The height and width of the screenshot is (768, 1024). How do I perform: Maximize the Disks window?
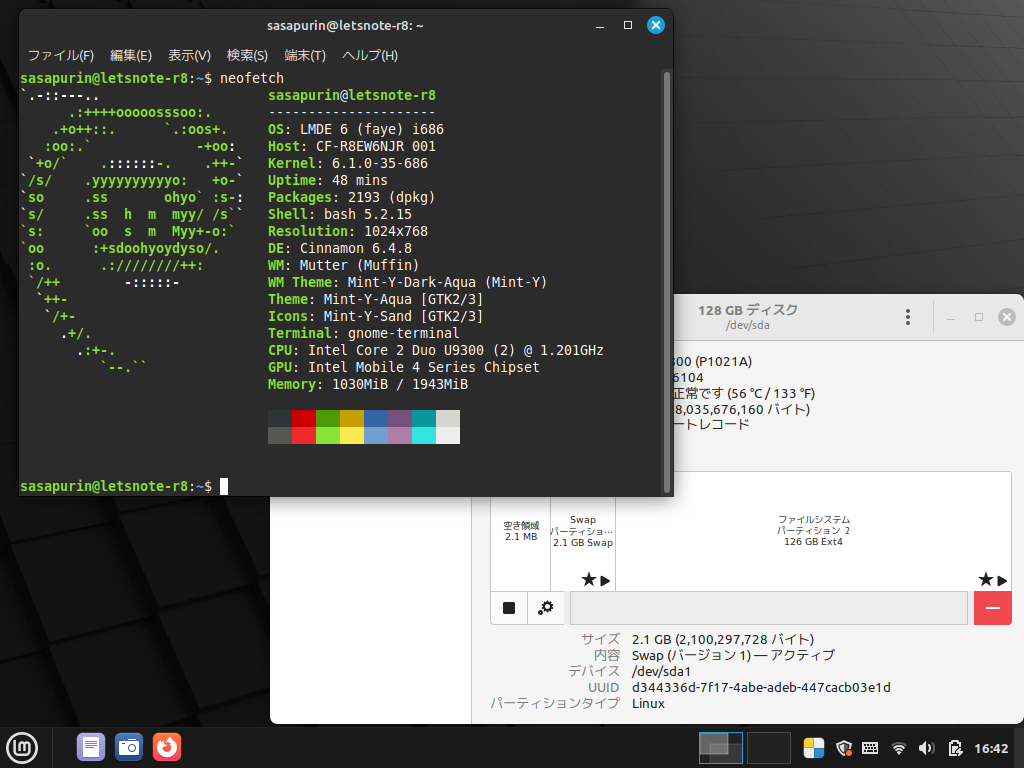(x=979, y=317)
